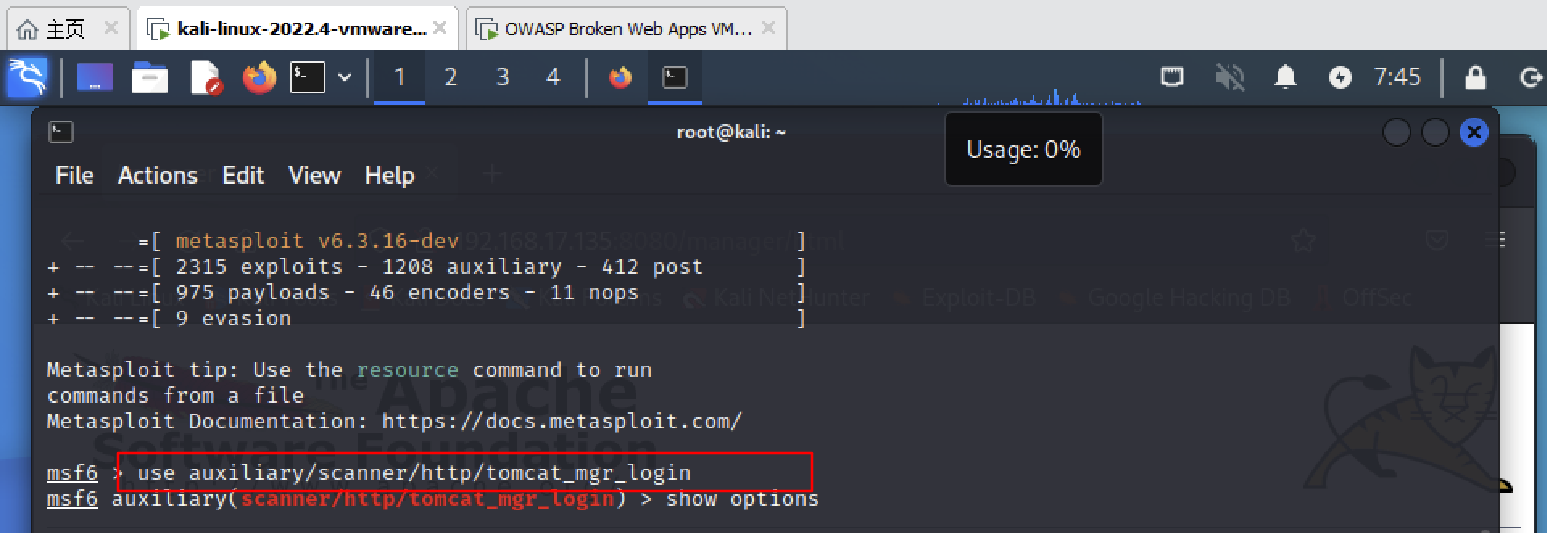Open the notifications bell icon

(x=1285, y=77)
